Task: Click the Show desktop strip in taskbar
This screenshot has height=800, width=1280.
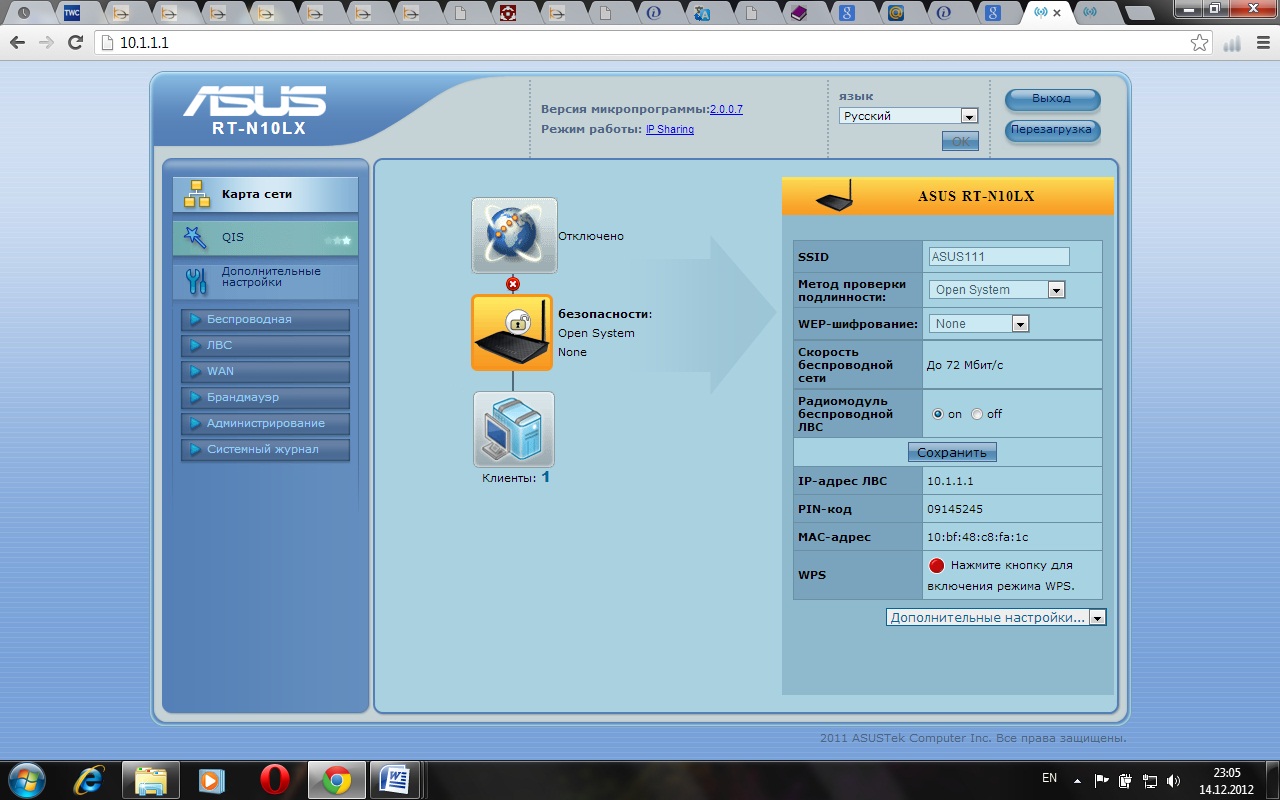Action: [x=1273, y=780]
